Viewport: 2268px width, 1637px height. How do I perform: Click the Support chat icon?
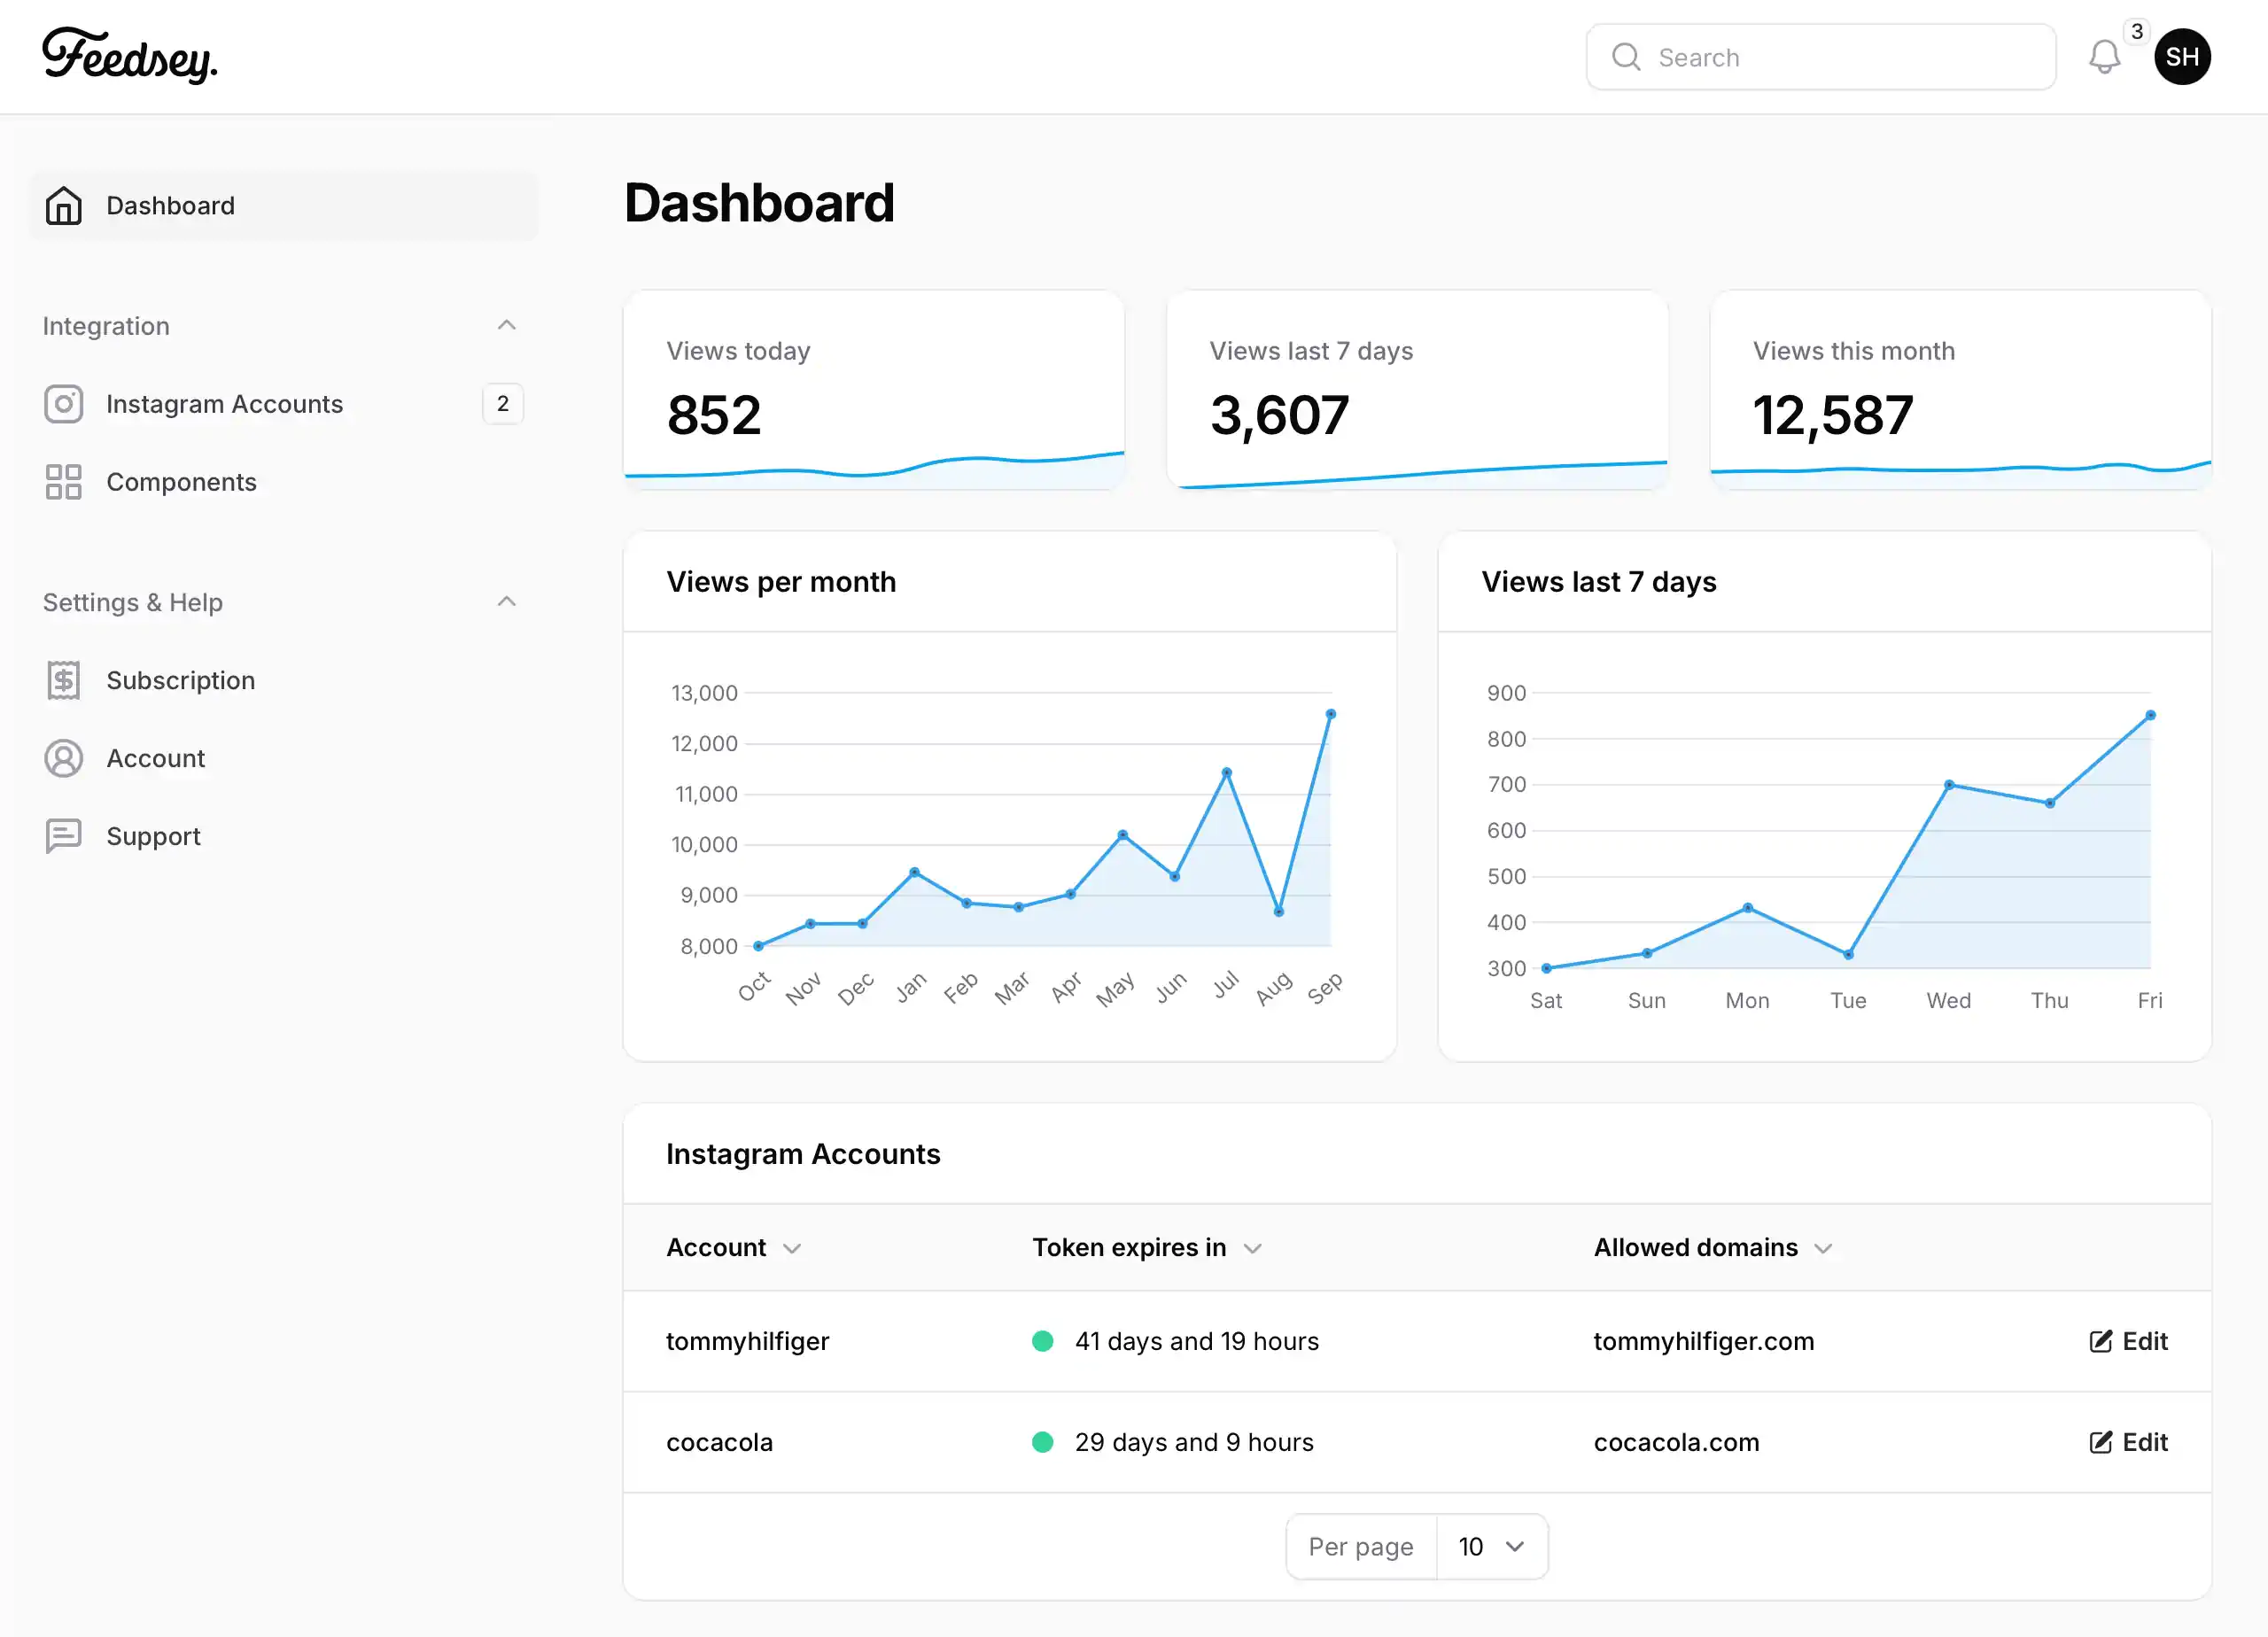[63, 836]
